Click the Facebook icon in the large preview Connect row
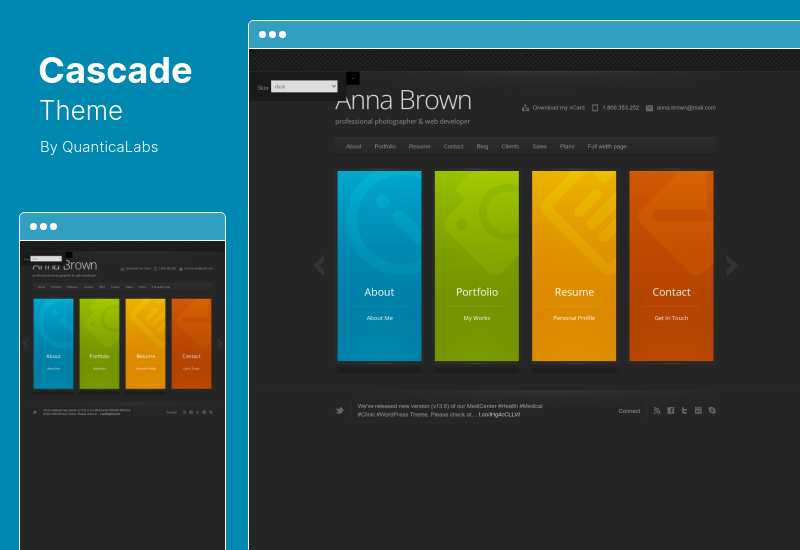800x550 pixels. click(x=671, y=410)
